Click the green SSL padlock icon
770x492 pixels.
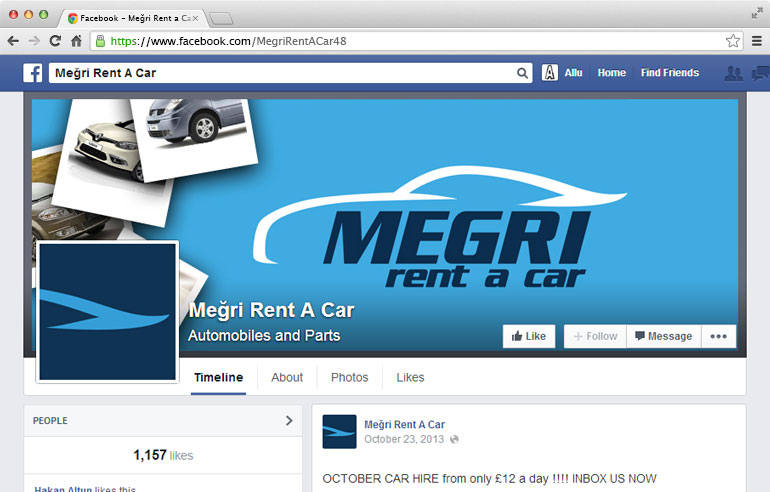click(100, 41)
